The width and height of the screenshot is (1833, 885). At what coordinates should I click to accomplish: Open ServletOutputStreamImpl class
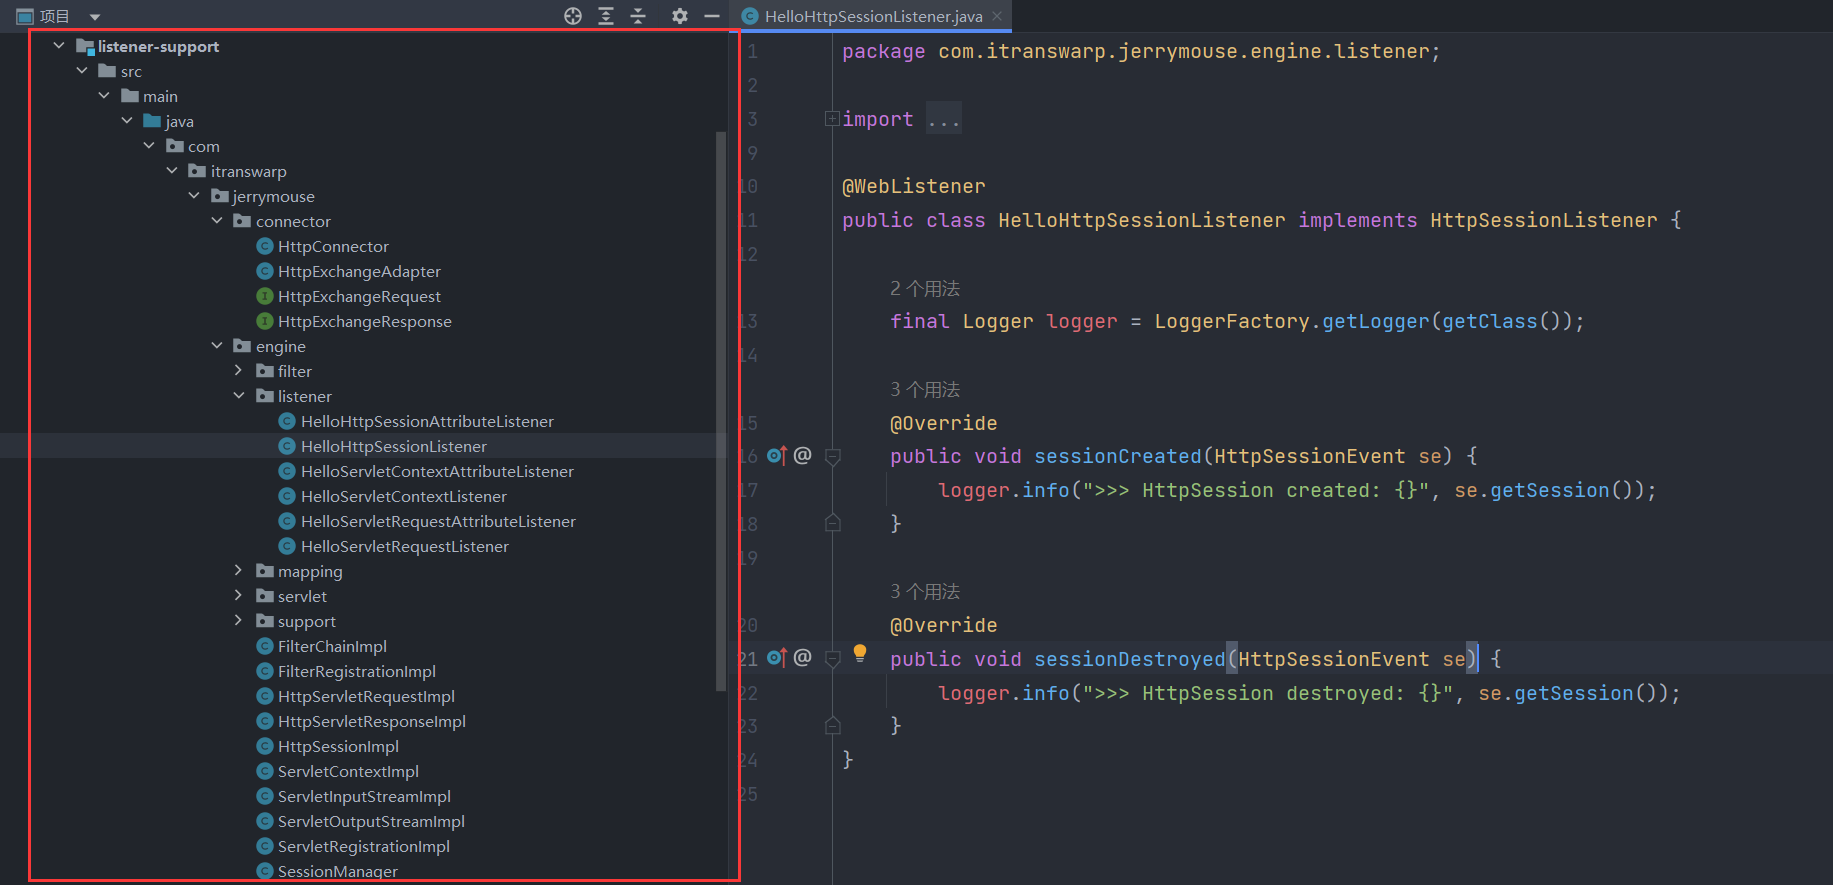point(371,821)
